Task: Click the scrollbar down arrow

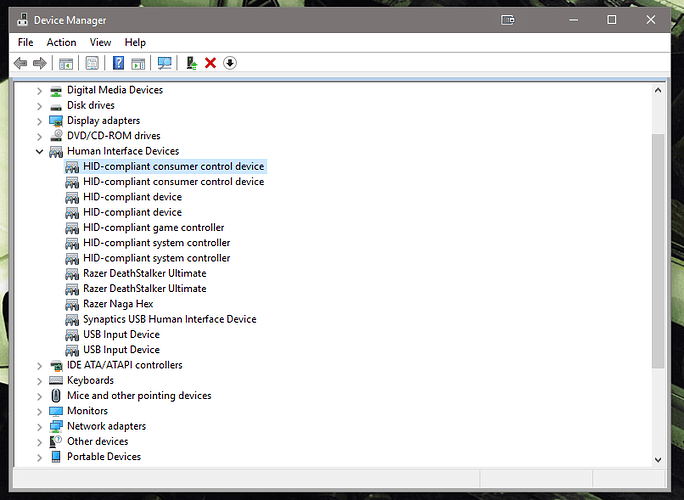Action: pyautogui.click(x=657, y=458)
